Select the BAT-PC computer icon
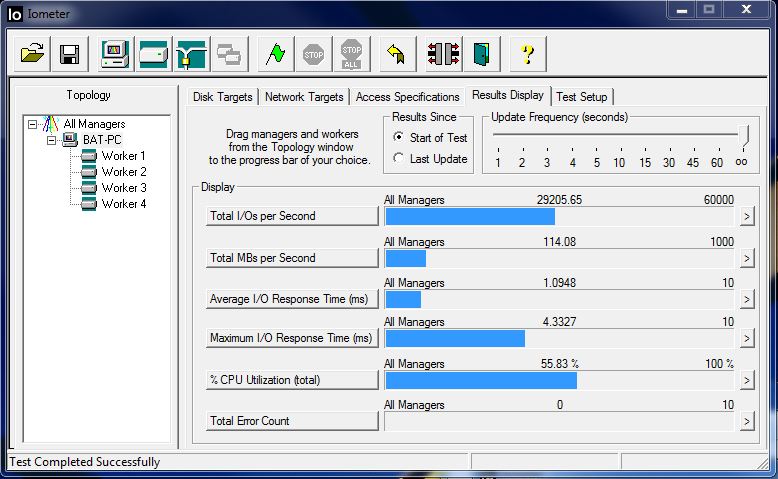The width and height of the screenshot is (778, 479). [x=70, y=140]
